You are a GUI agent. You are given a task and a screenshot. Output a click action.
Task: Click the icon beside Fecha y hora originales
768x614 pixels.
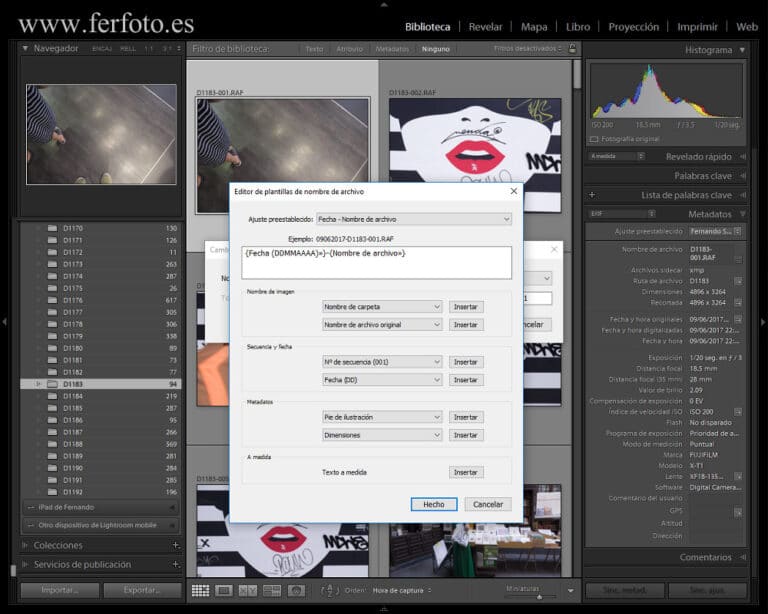(x=738, y=319)
